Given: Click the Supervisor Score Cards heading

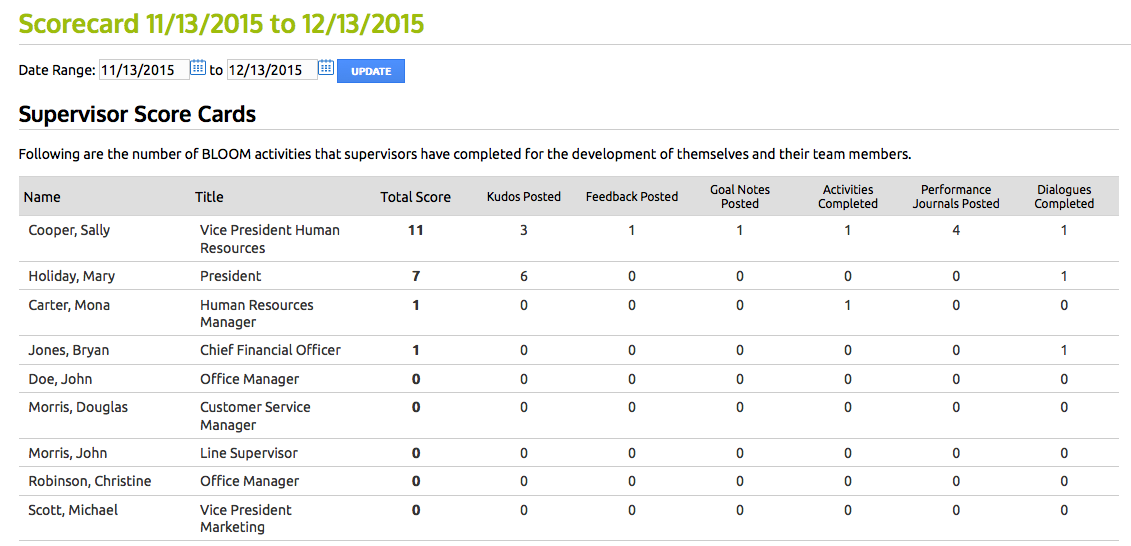Looking at the screenshot, I should 137,114.
